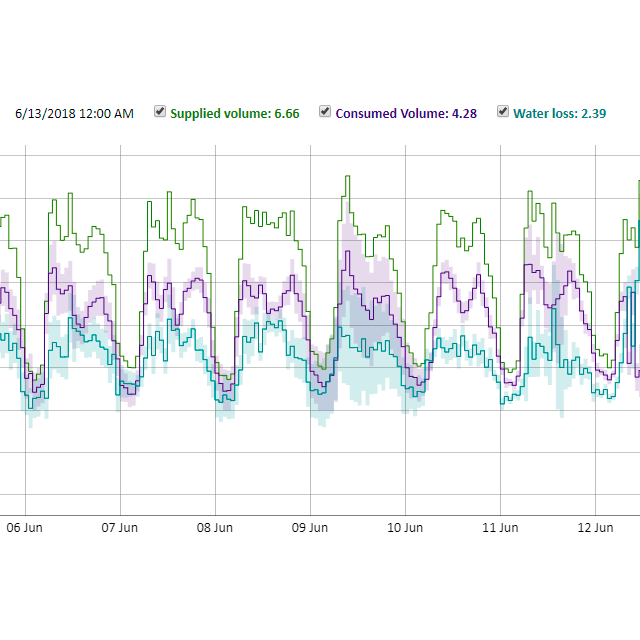Select the 07 Jun date label
Viewport: 640px width, 640px height.
click(120, 527)
